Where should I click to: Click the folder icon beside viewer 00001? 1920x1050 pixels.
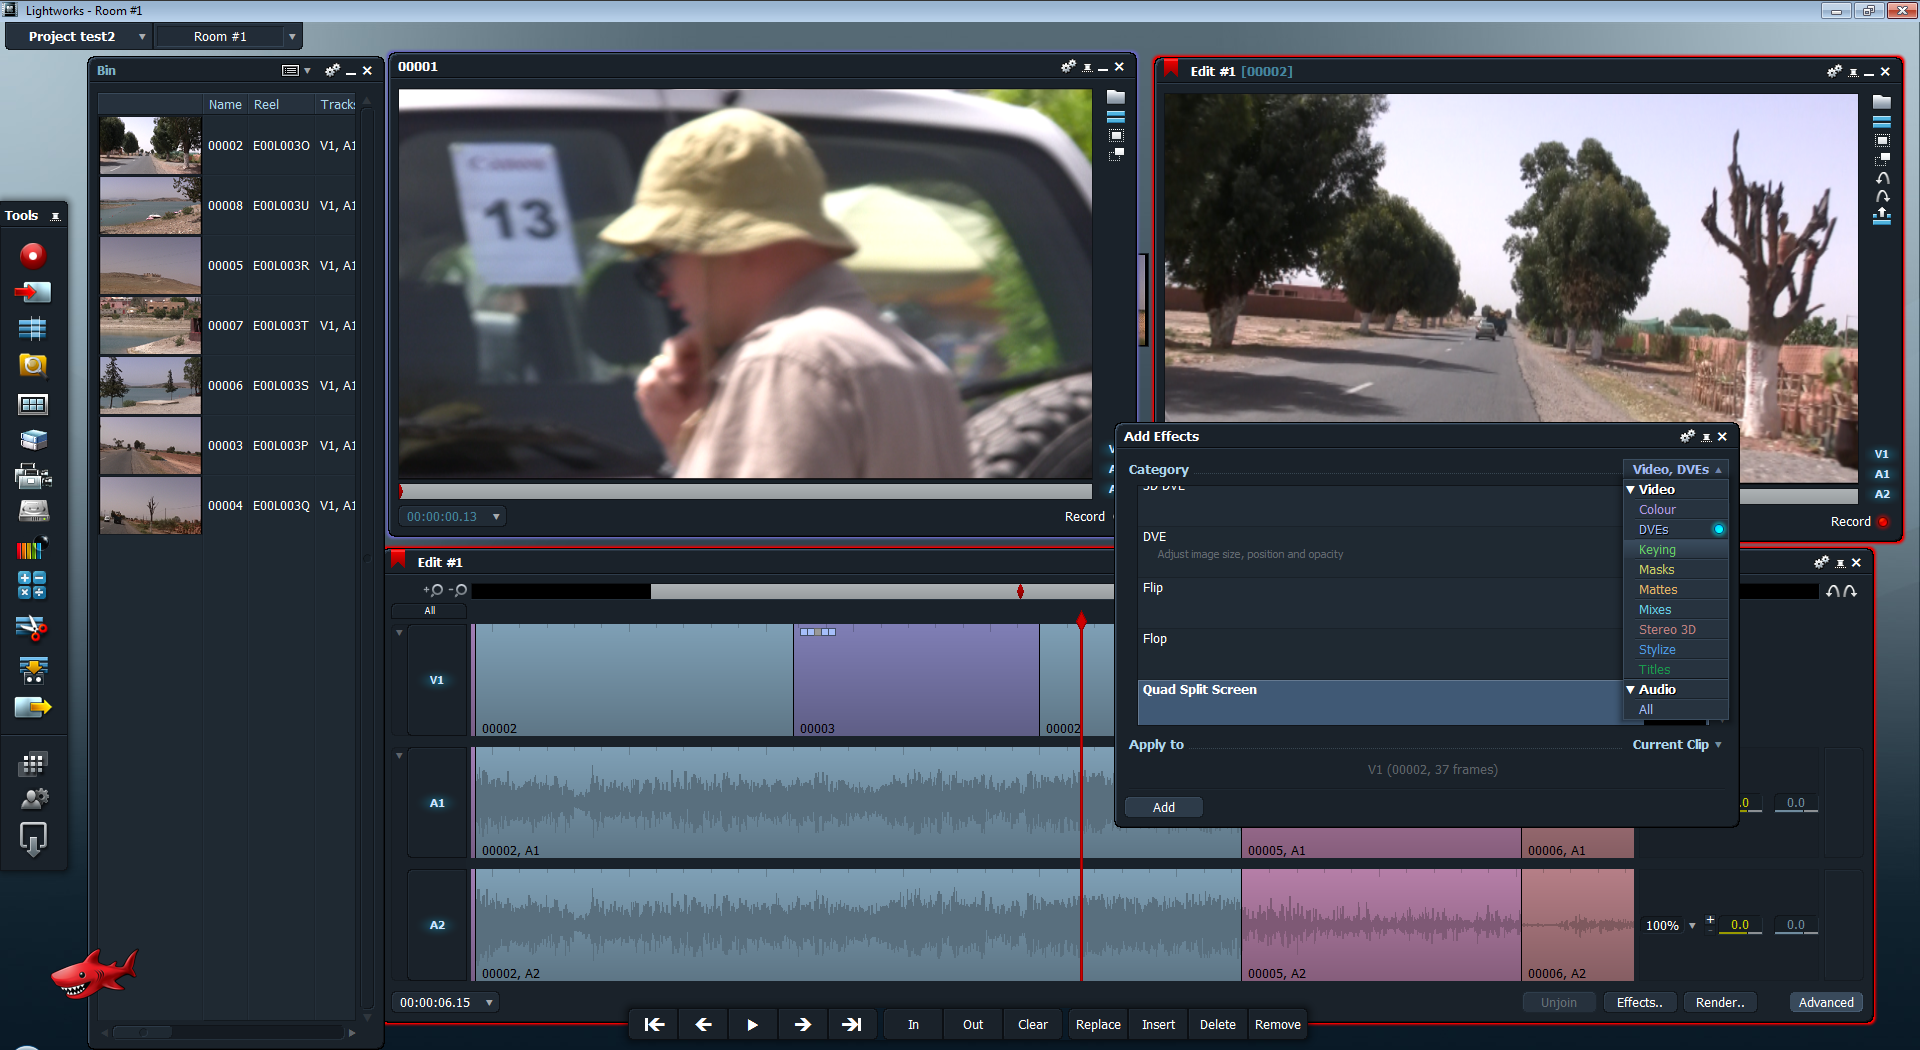[1116, 97]
